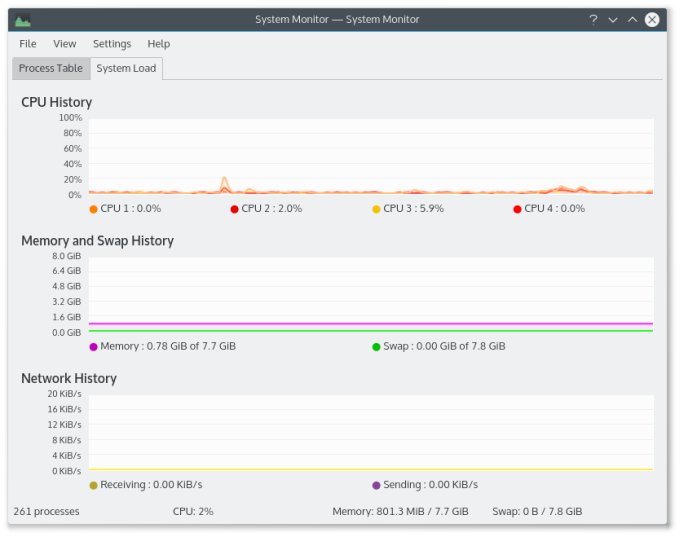Click the magenta Memory legend dot
The height and width of the screenshot is (537, 680).
coord(93,347)
